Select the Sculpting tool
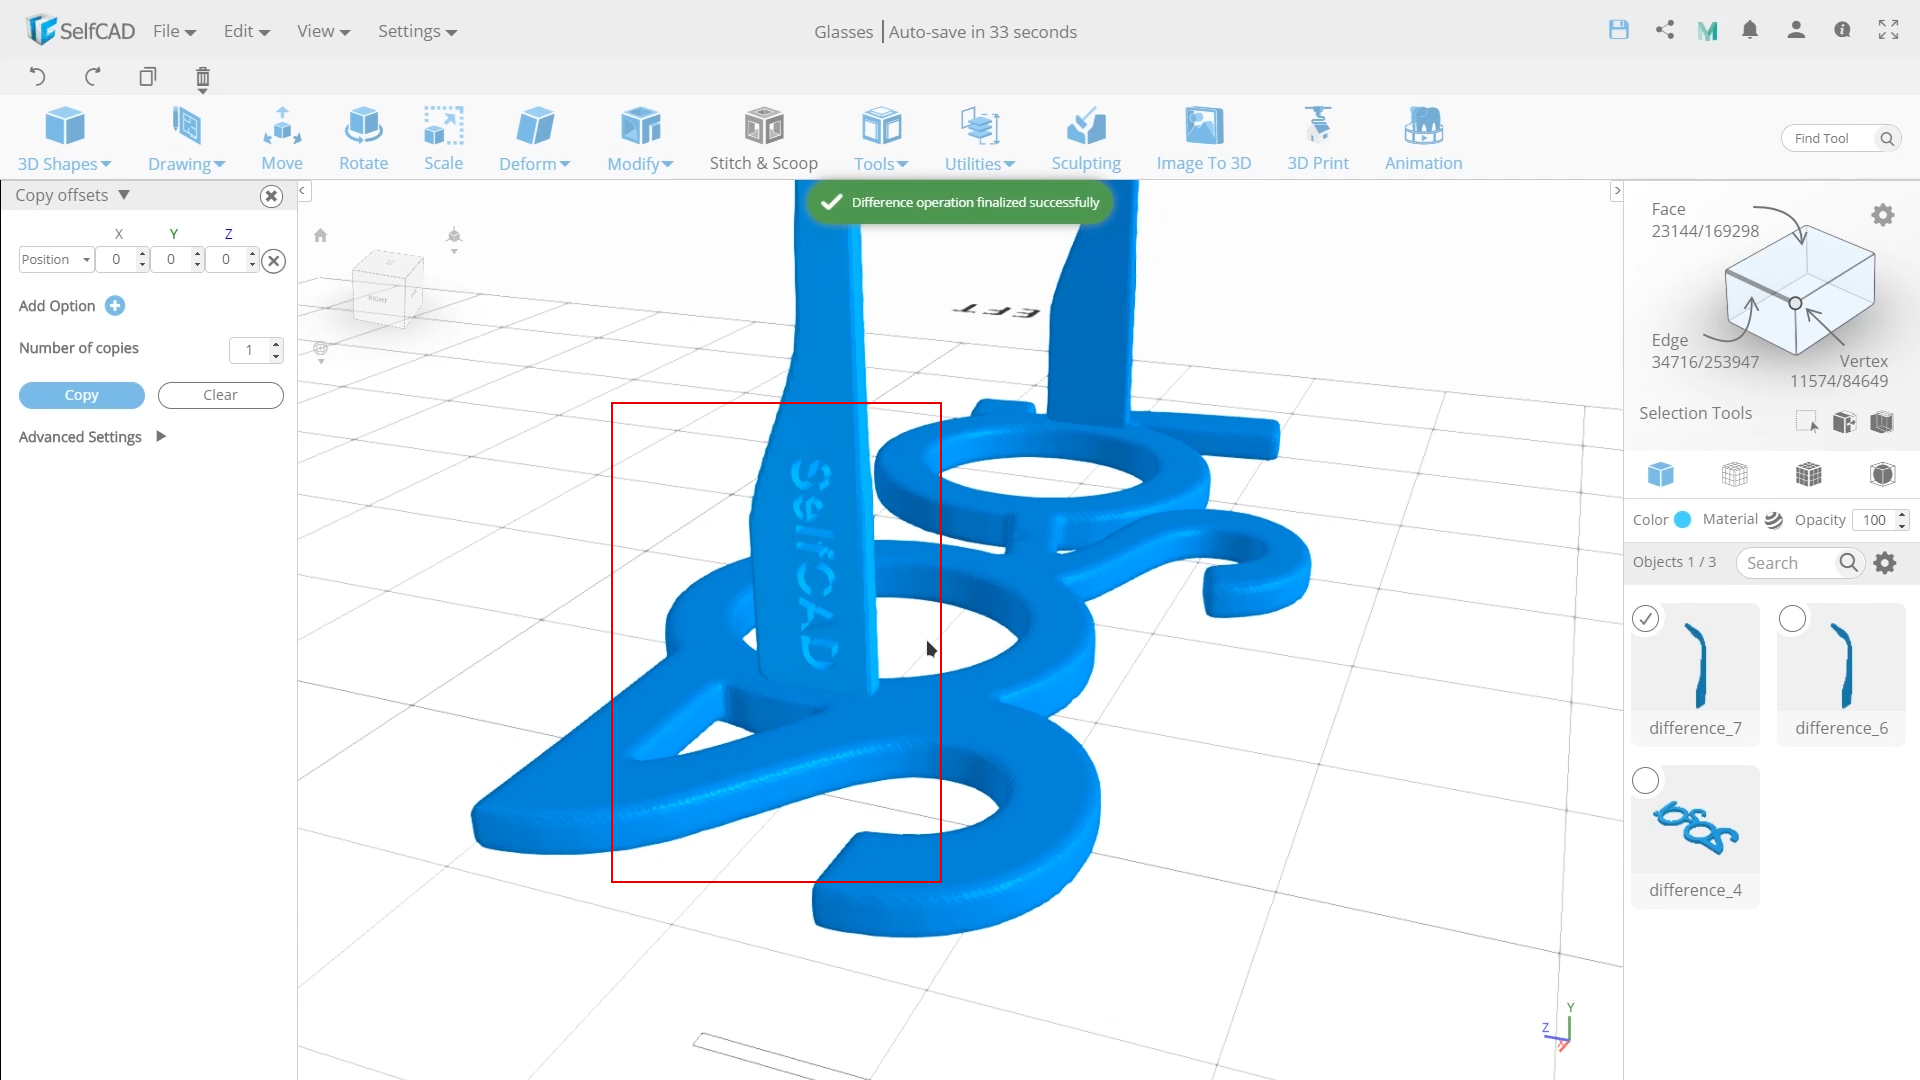 pos(1086,139)
